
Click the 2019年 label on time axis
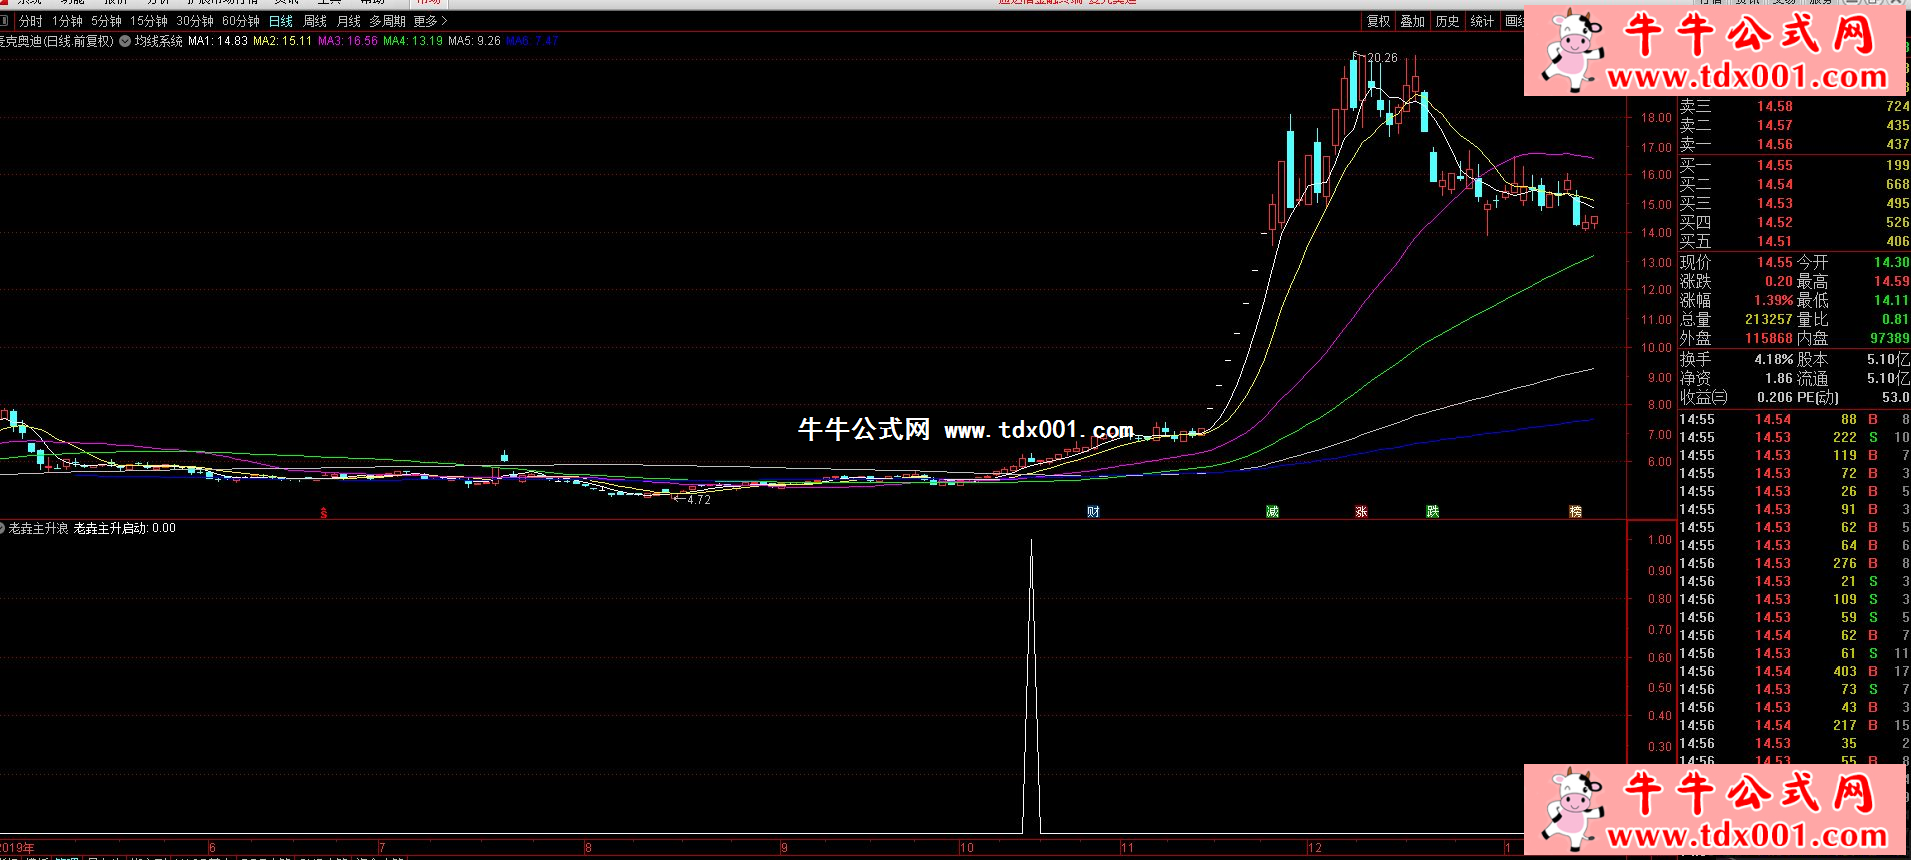[x=17, y=848]
